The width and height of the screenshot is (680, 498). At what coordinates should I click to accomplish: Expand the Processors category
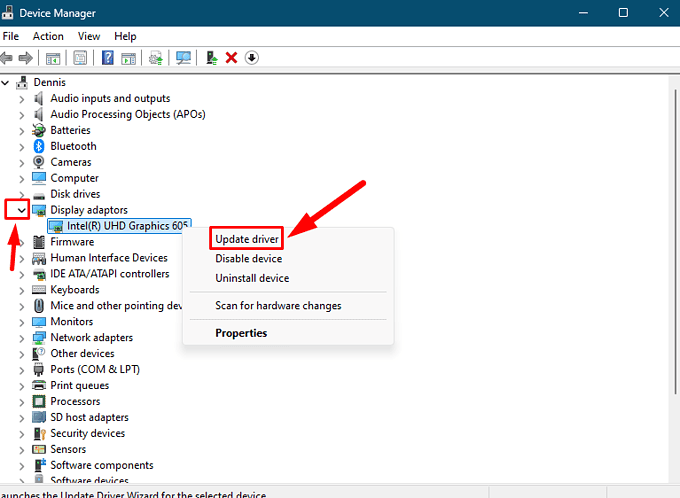point(22,401)
